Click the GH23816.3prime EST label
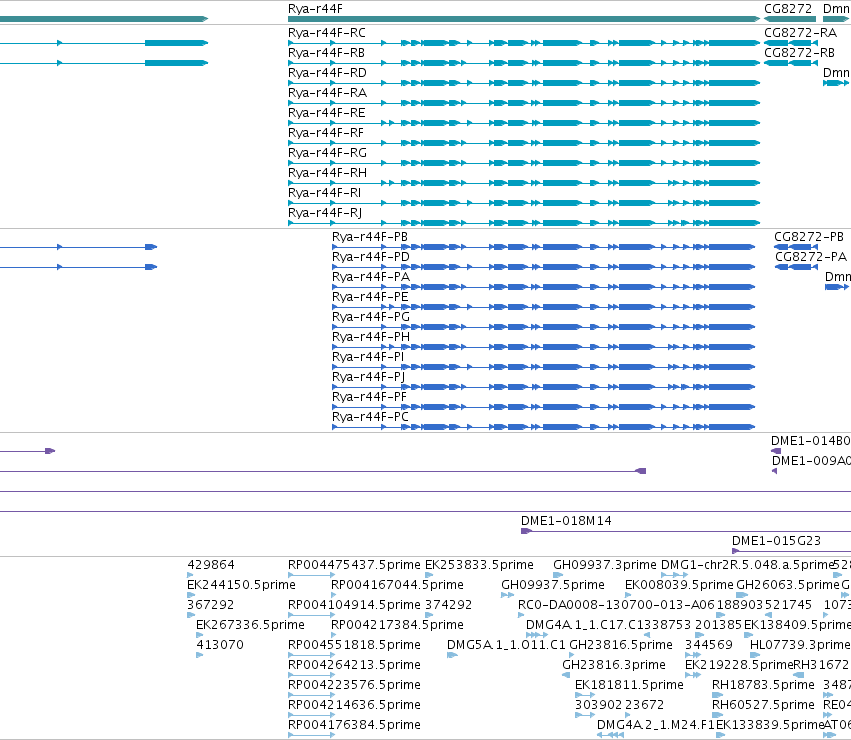Screen dimensions: 851x740 (614, 666)
